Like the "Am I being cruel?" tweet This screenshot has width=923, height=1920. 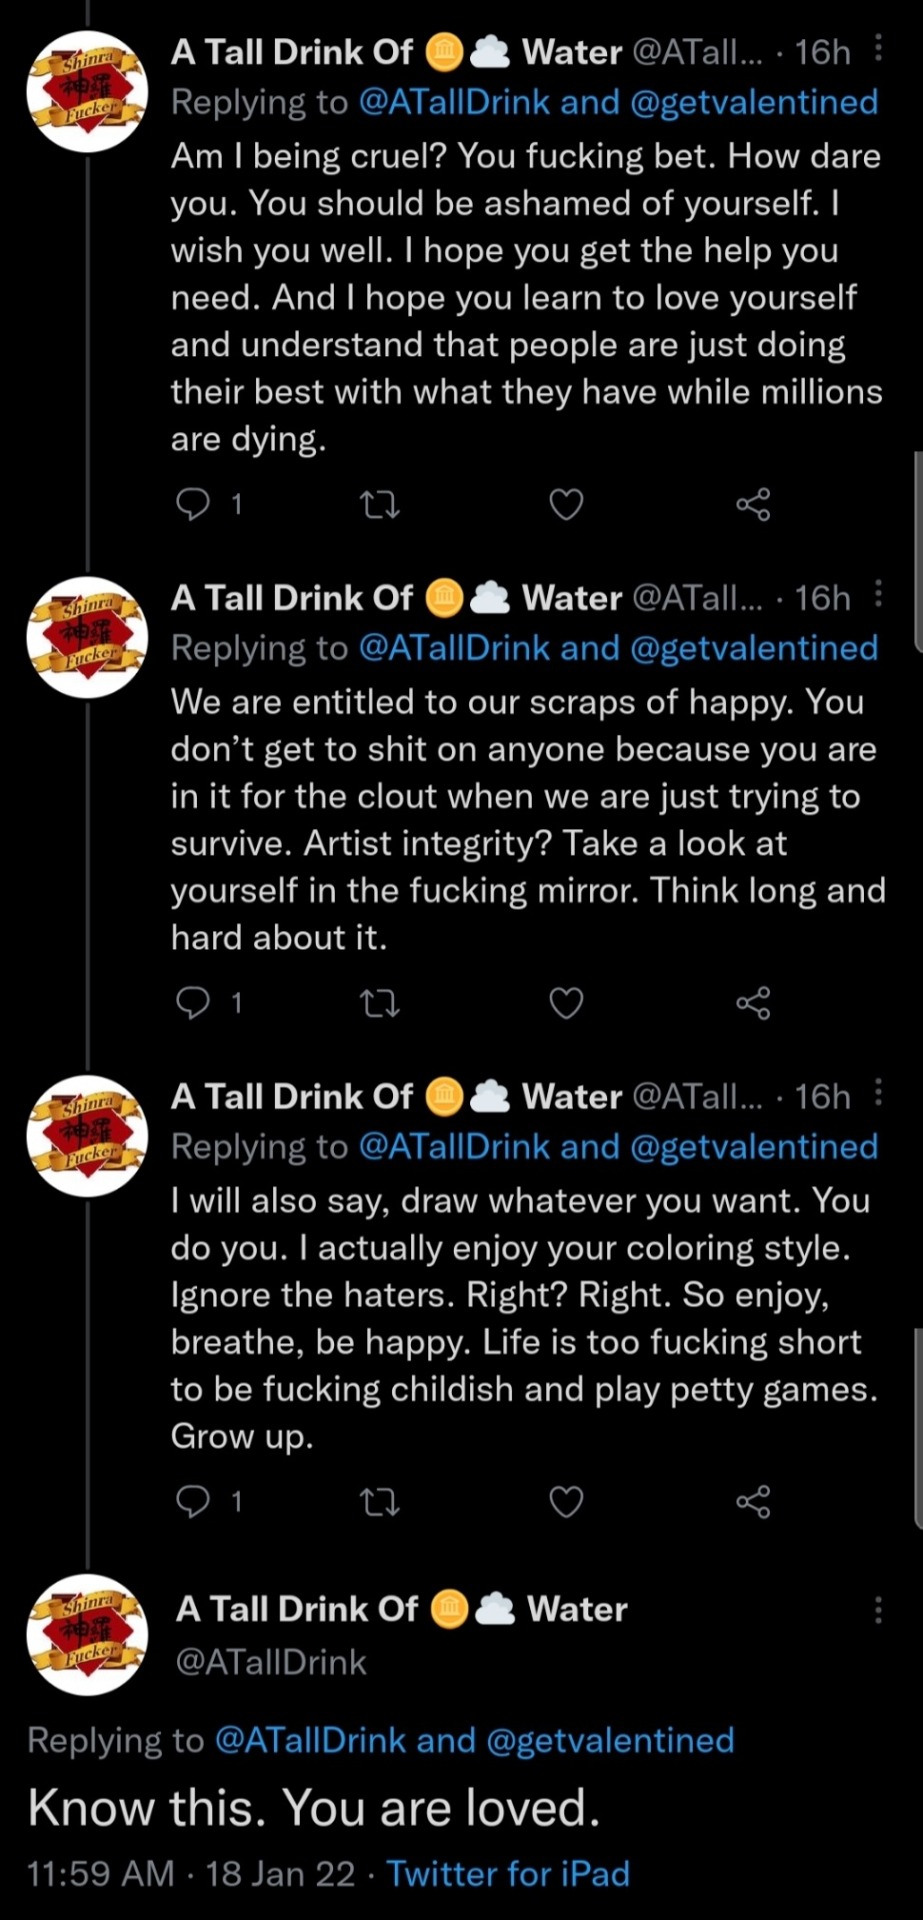point(566,505)
